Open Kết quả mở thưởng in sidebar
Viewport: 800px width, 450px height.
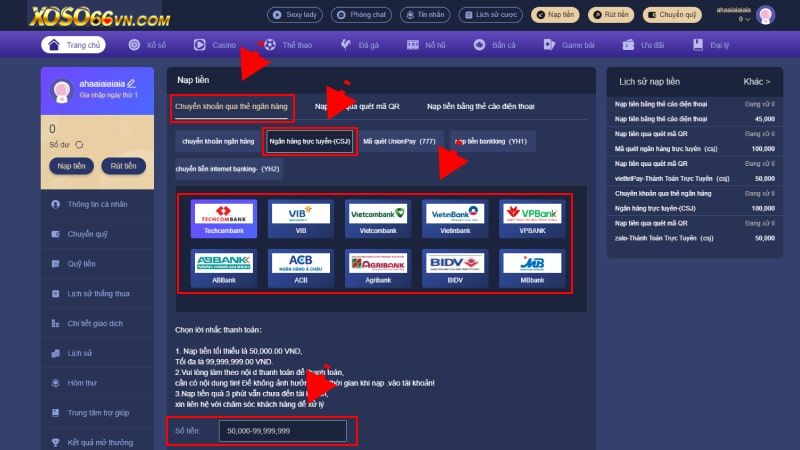click(x=97, y=442)
